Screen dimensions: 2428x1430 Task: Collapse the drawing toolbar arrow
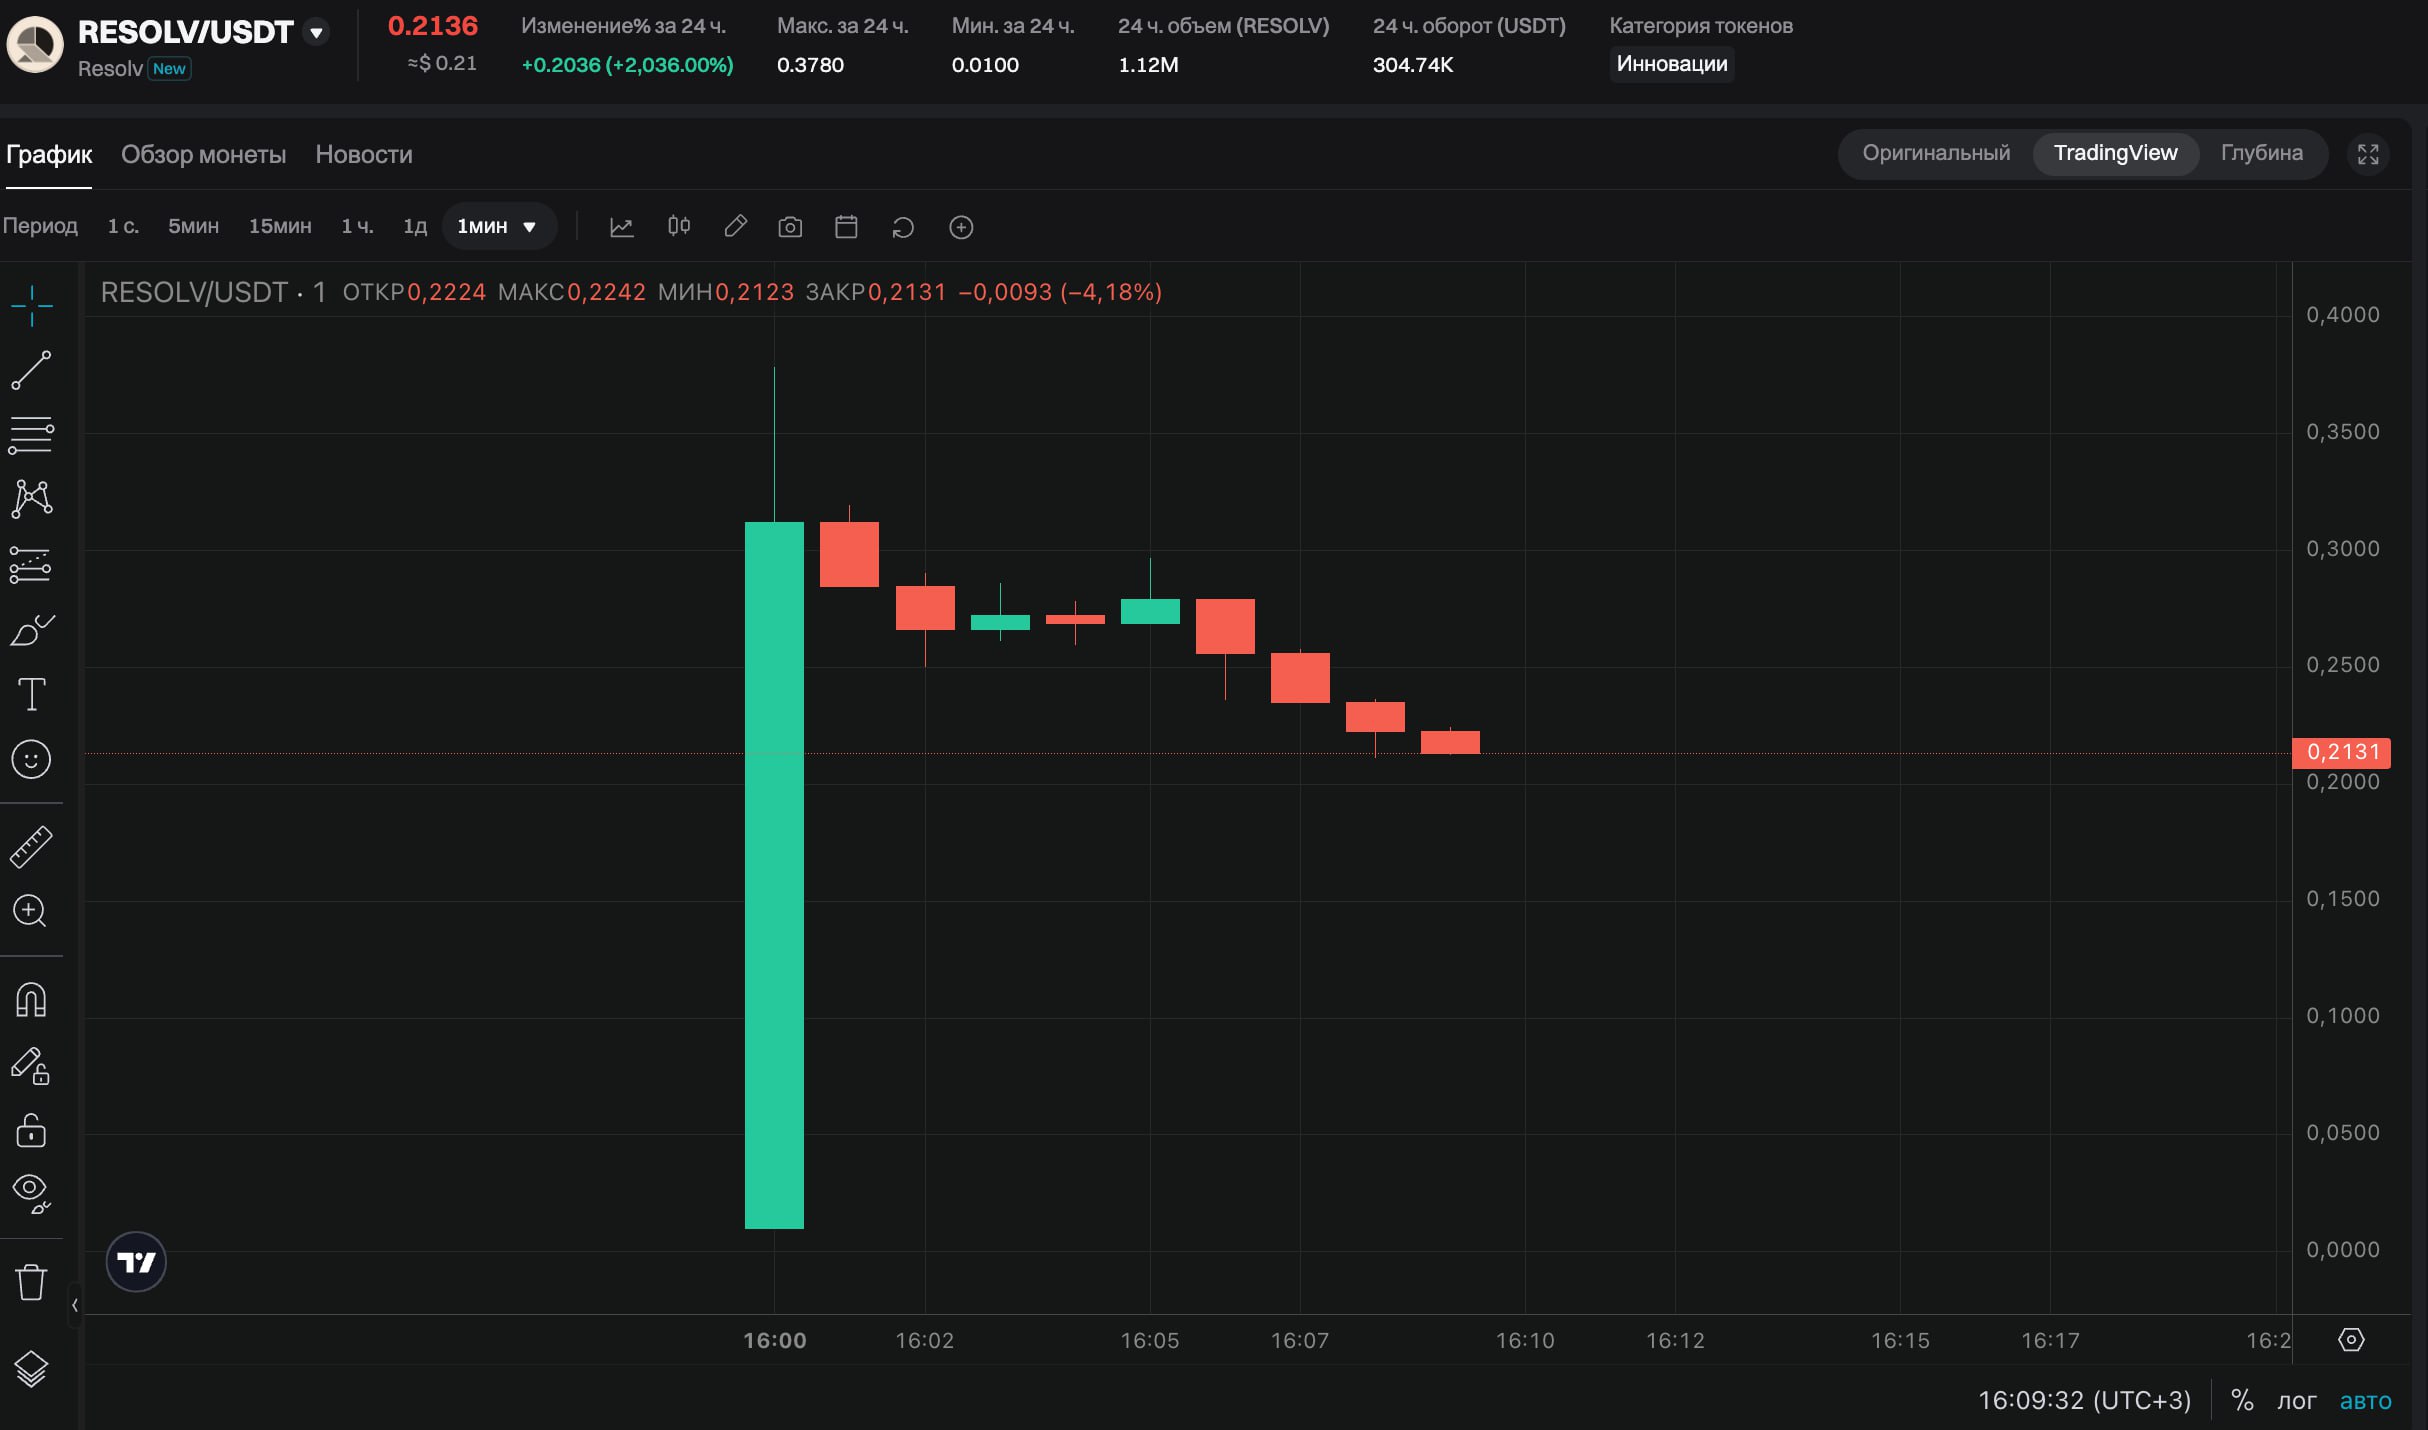pyautogui.click(x=74, y=1305)
